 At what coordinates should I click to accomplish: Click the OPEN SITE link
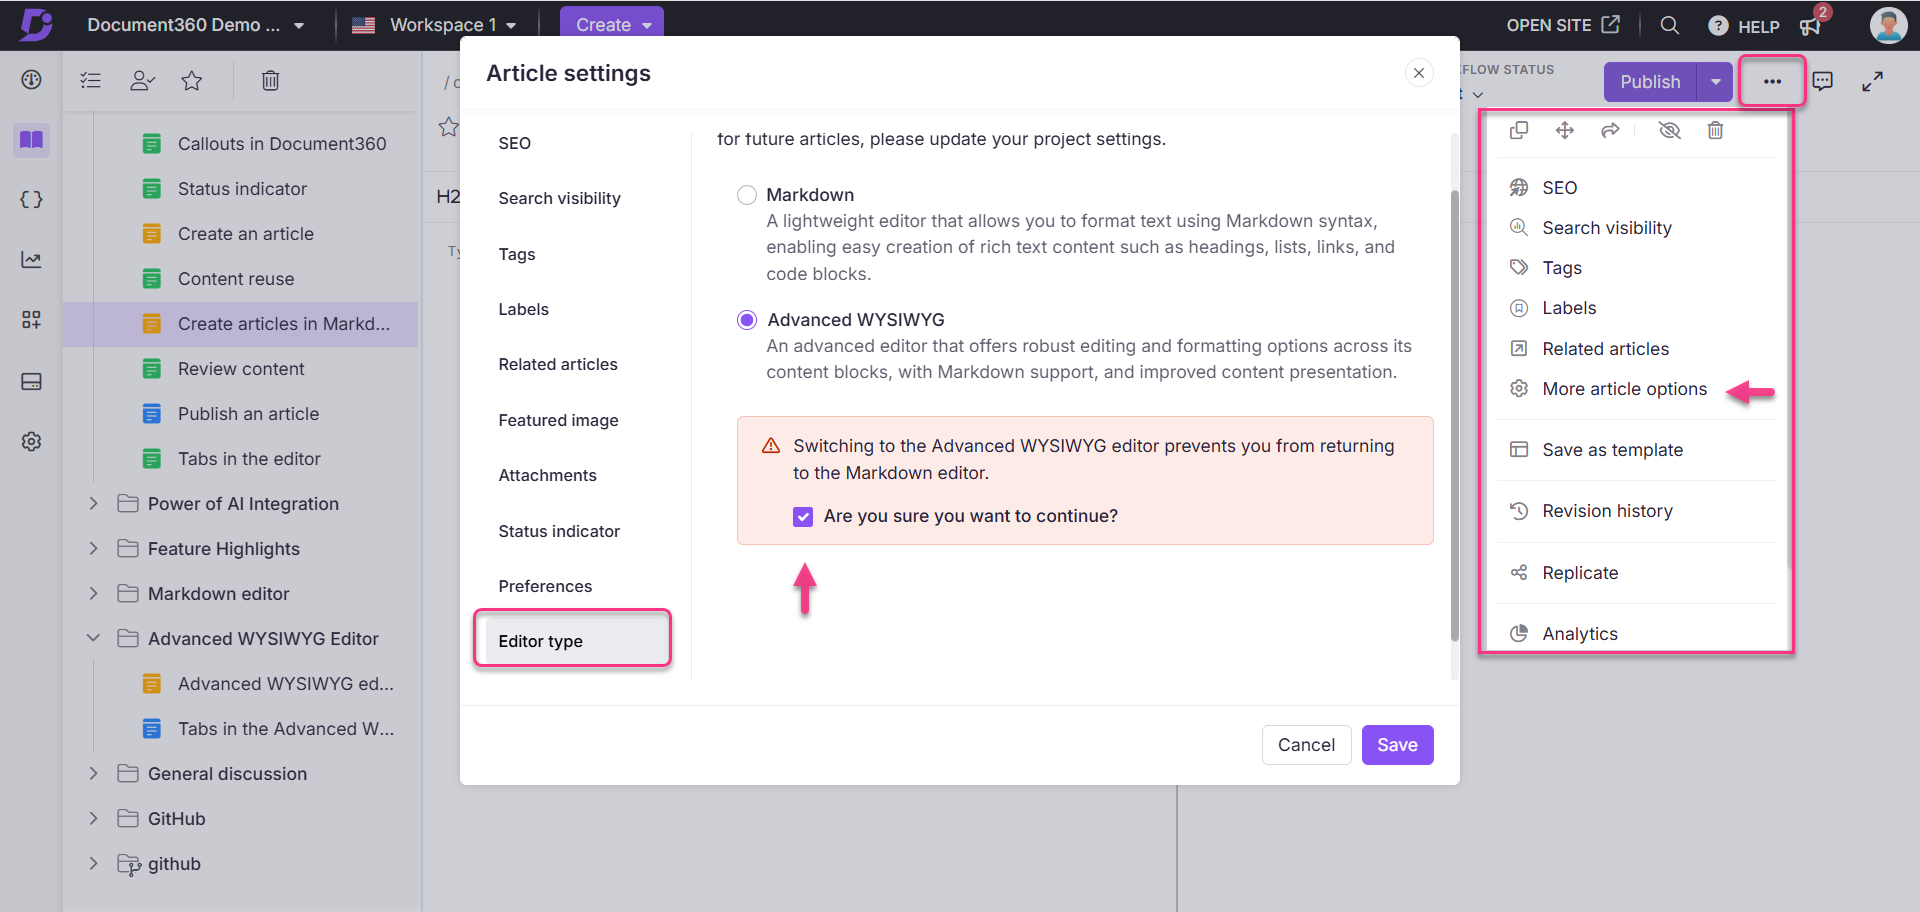(1562, 25)
